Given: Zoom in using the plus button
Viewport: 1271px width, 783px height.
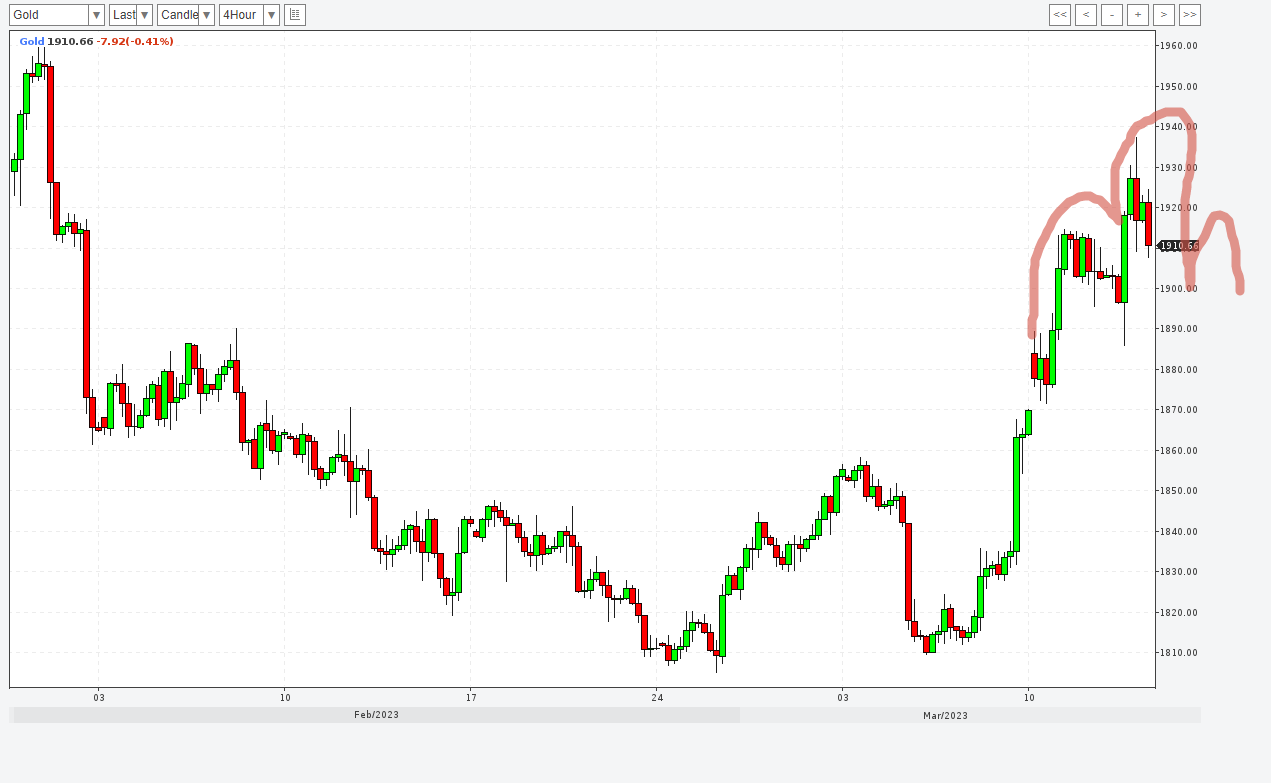Looking at the screenshot, I should [x=1138, y=15].
